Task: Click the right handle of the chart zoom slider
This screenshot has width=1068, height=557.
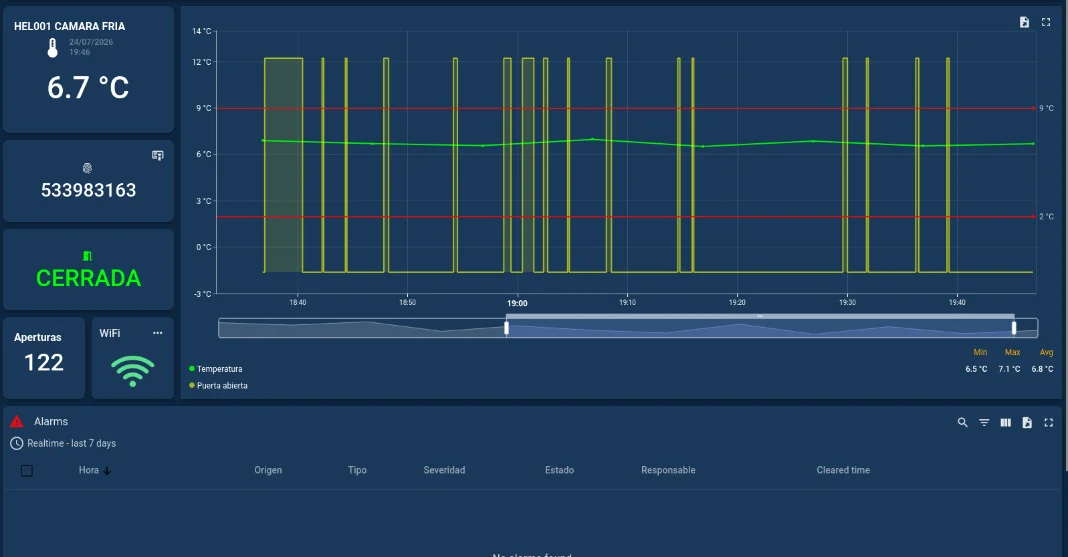Action: click(1014, 328)
